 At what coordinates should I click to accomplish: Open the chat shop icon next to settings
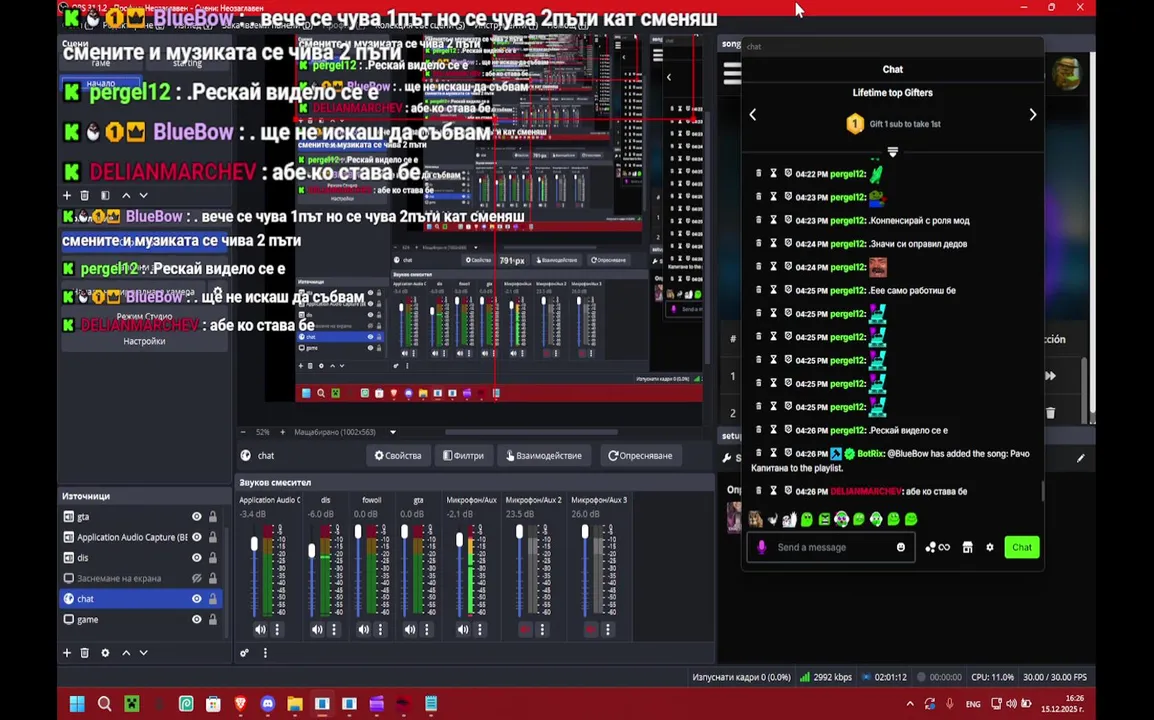pos(968,547)
